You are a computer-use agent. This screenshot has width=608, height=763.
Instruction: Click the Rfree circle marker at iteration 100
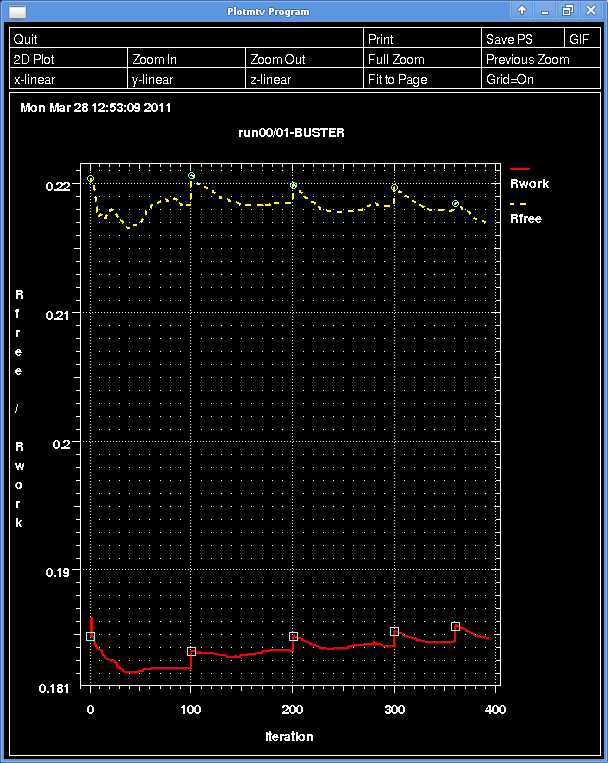tap(191, 176)
